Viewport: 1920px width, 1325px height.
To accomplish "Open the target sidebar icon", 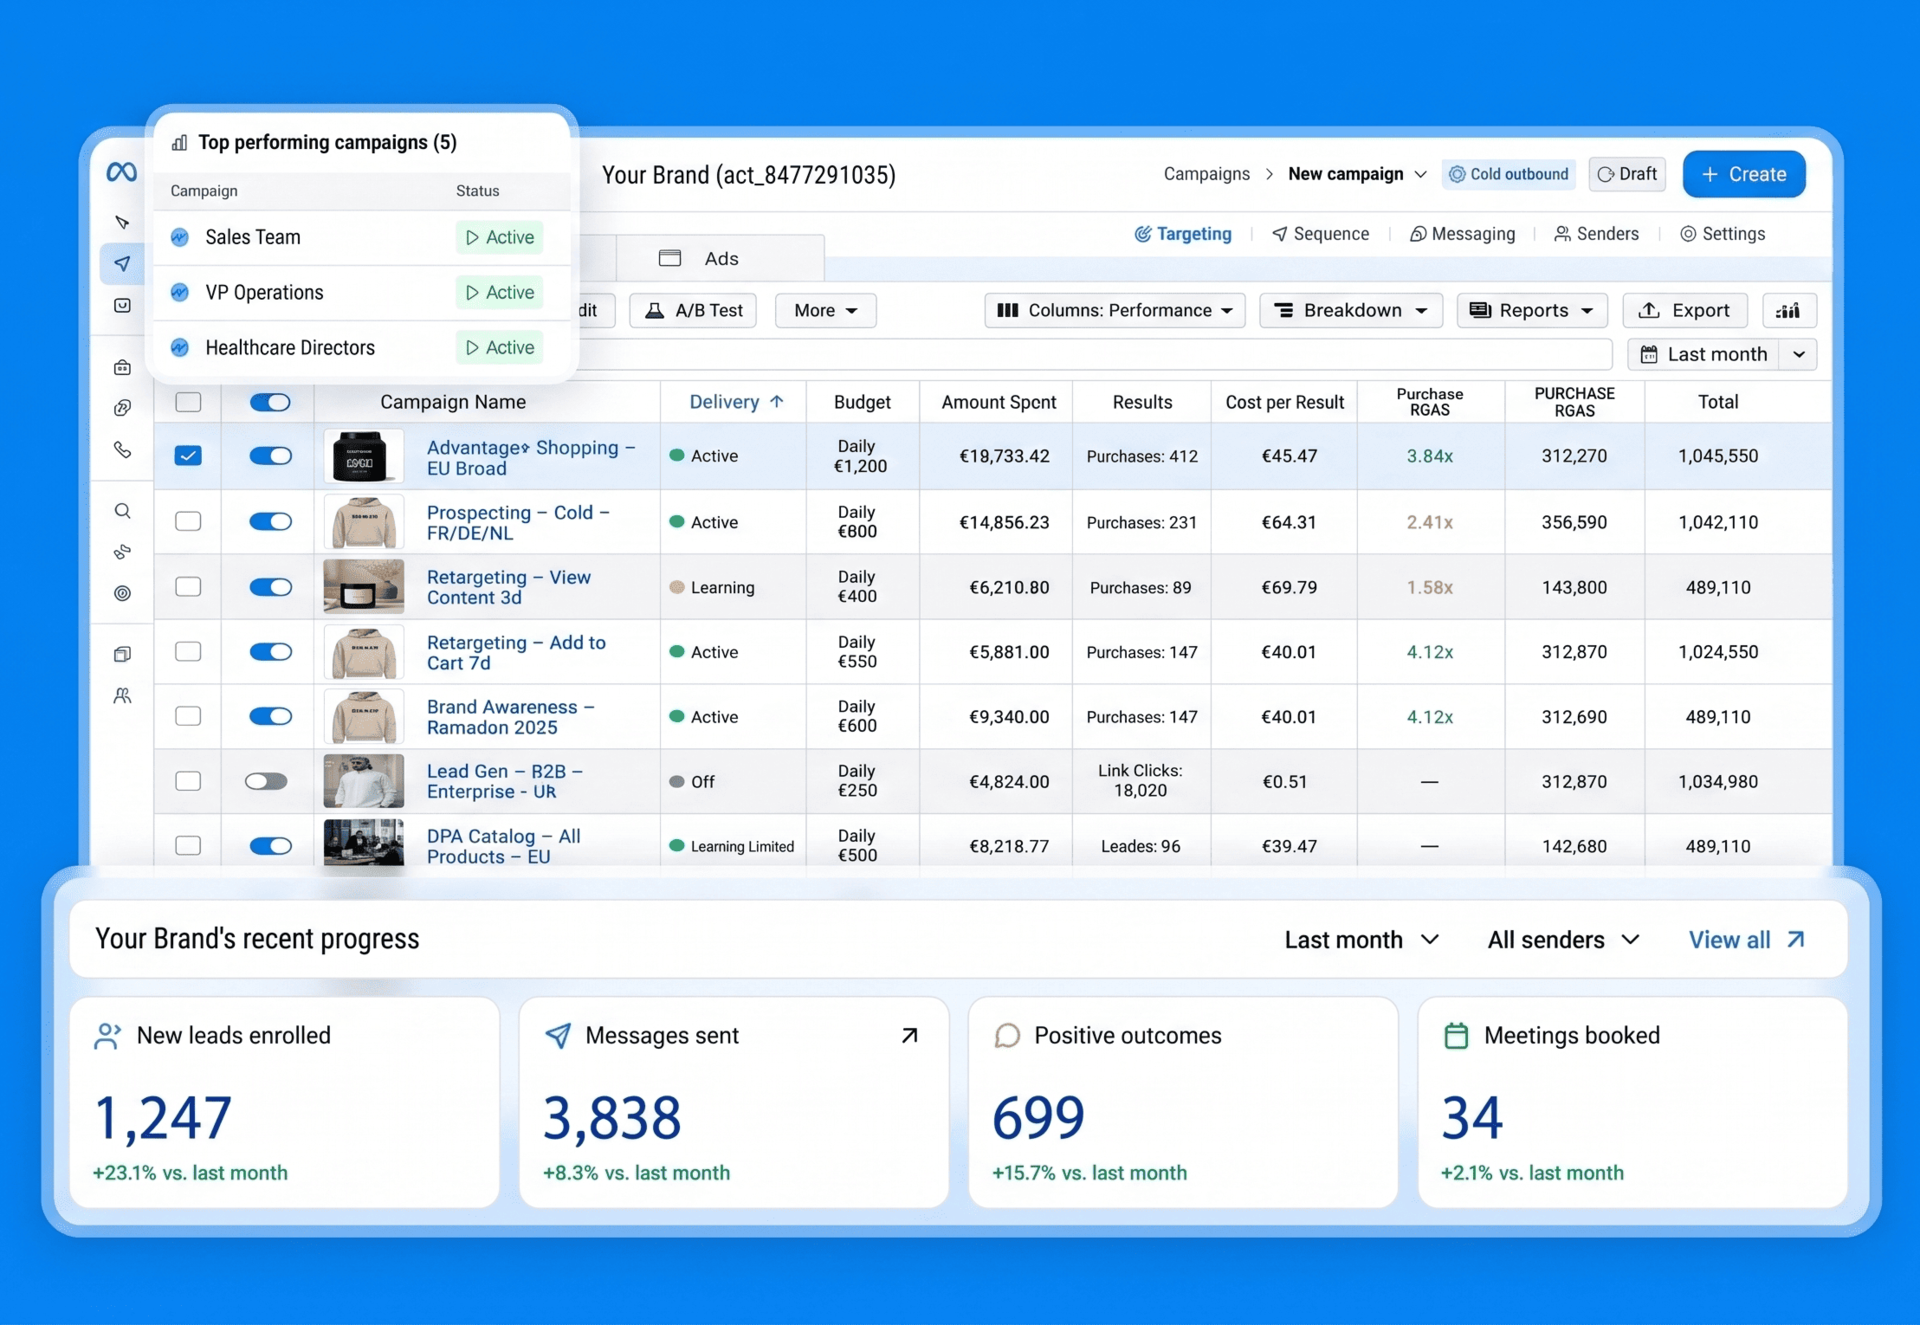I will coord(122,593).
